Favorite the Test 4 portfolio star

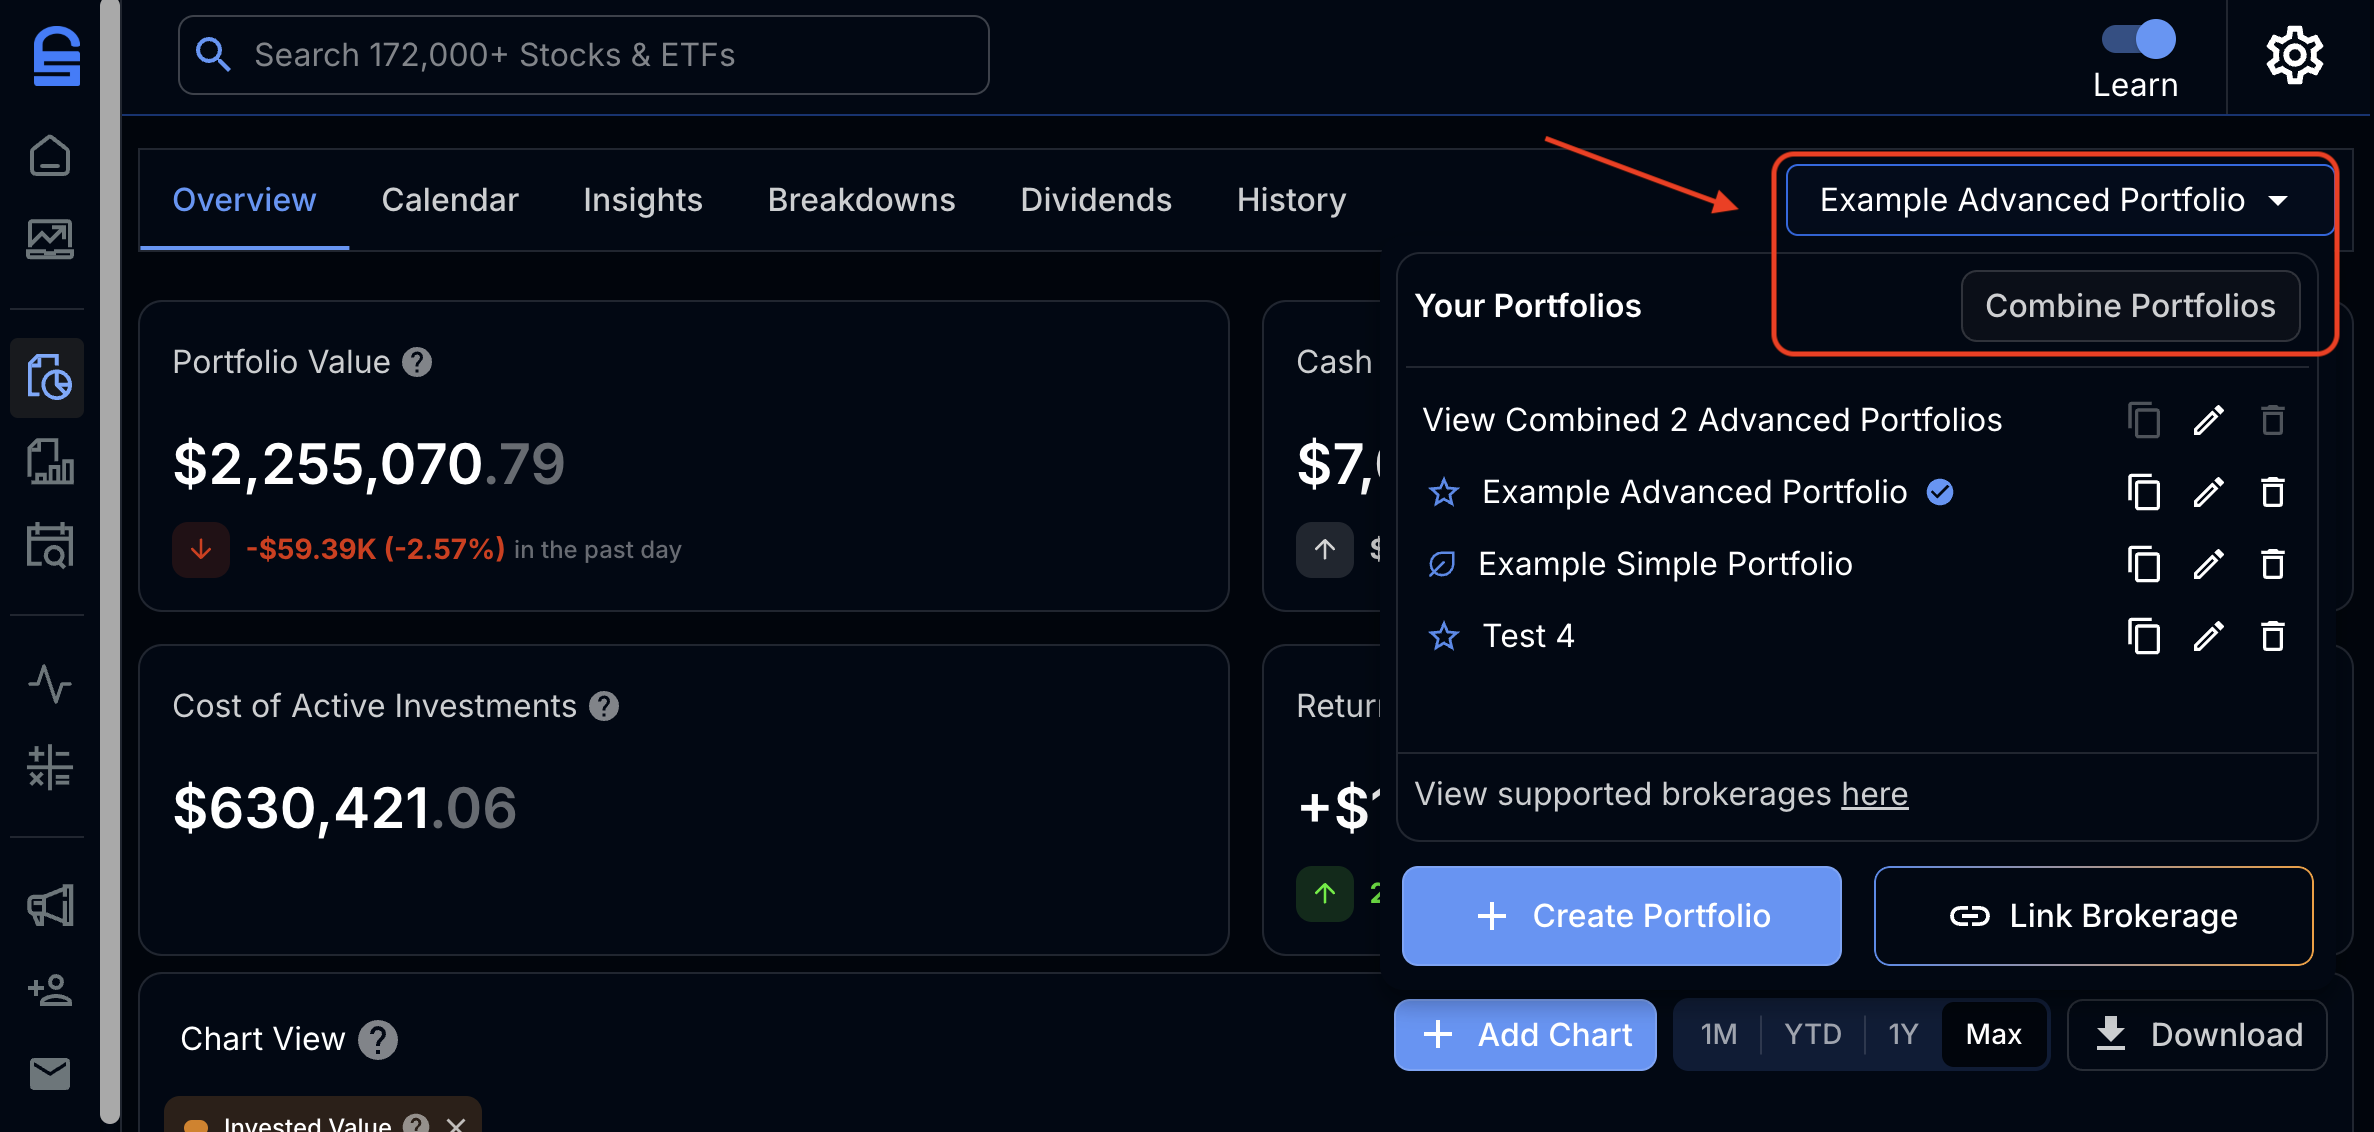point(1444,636)
